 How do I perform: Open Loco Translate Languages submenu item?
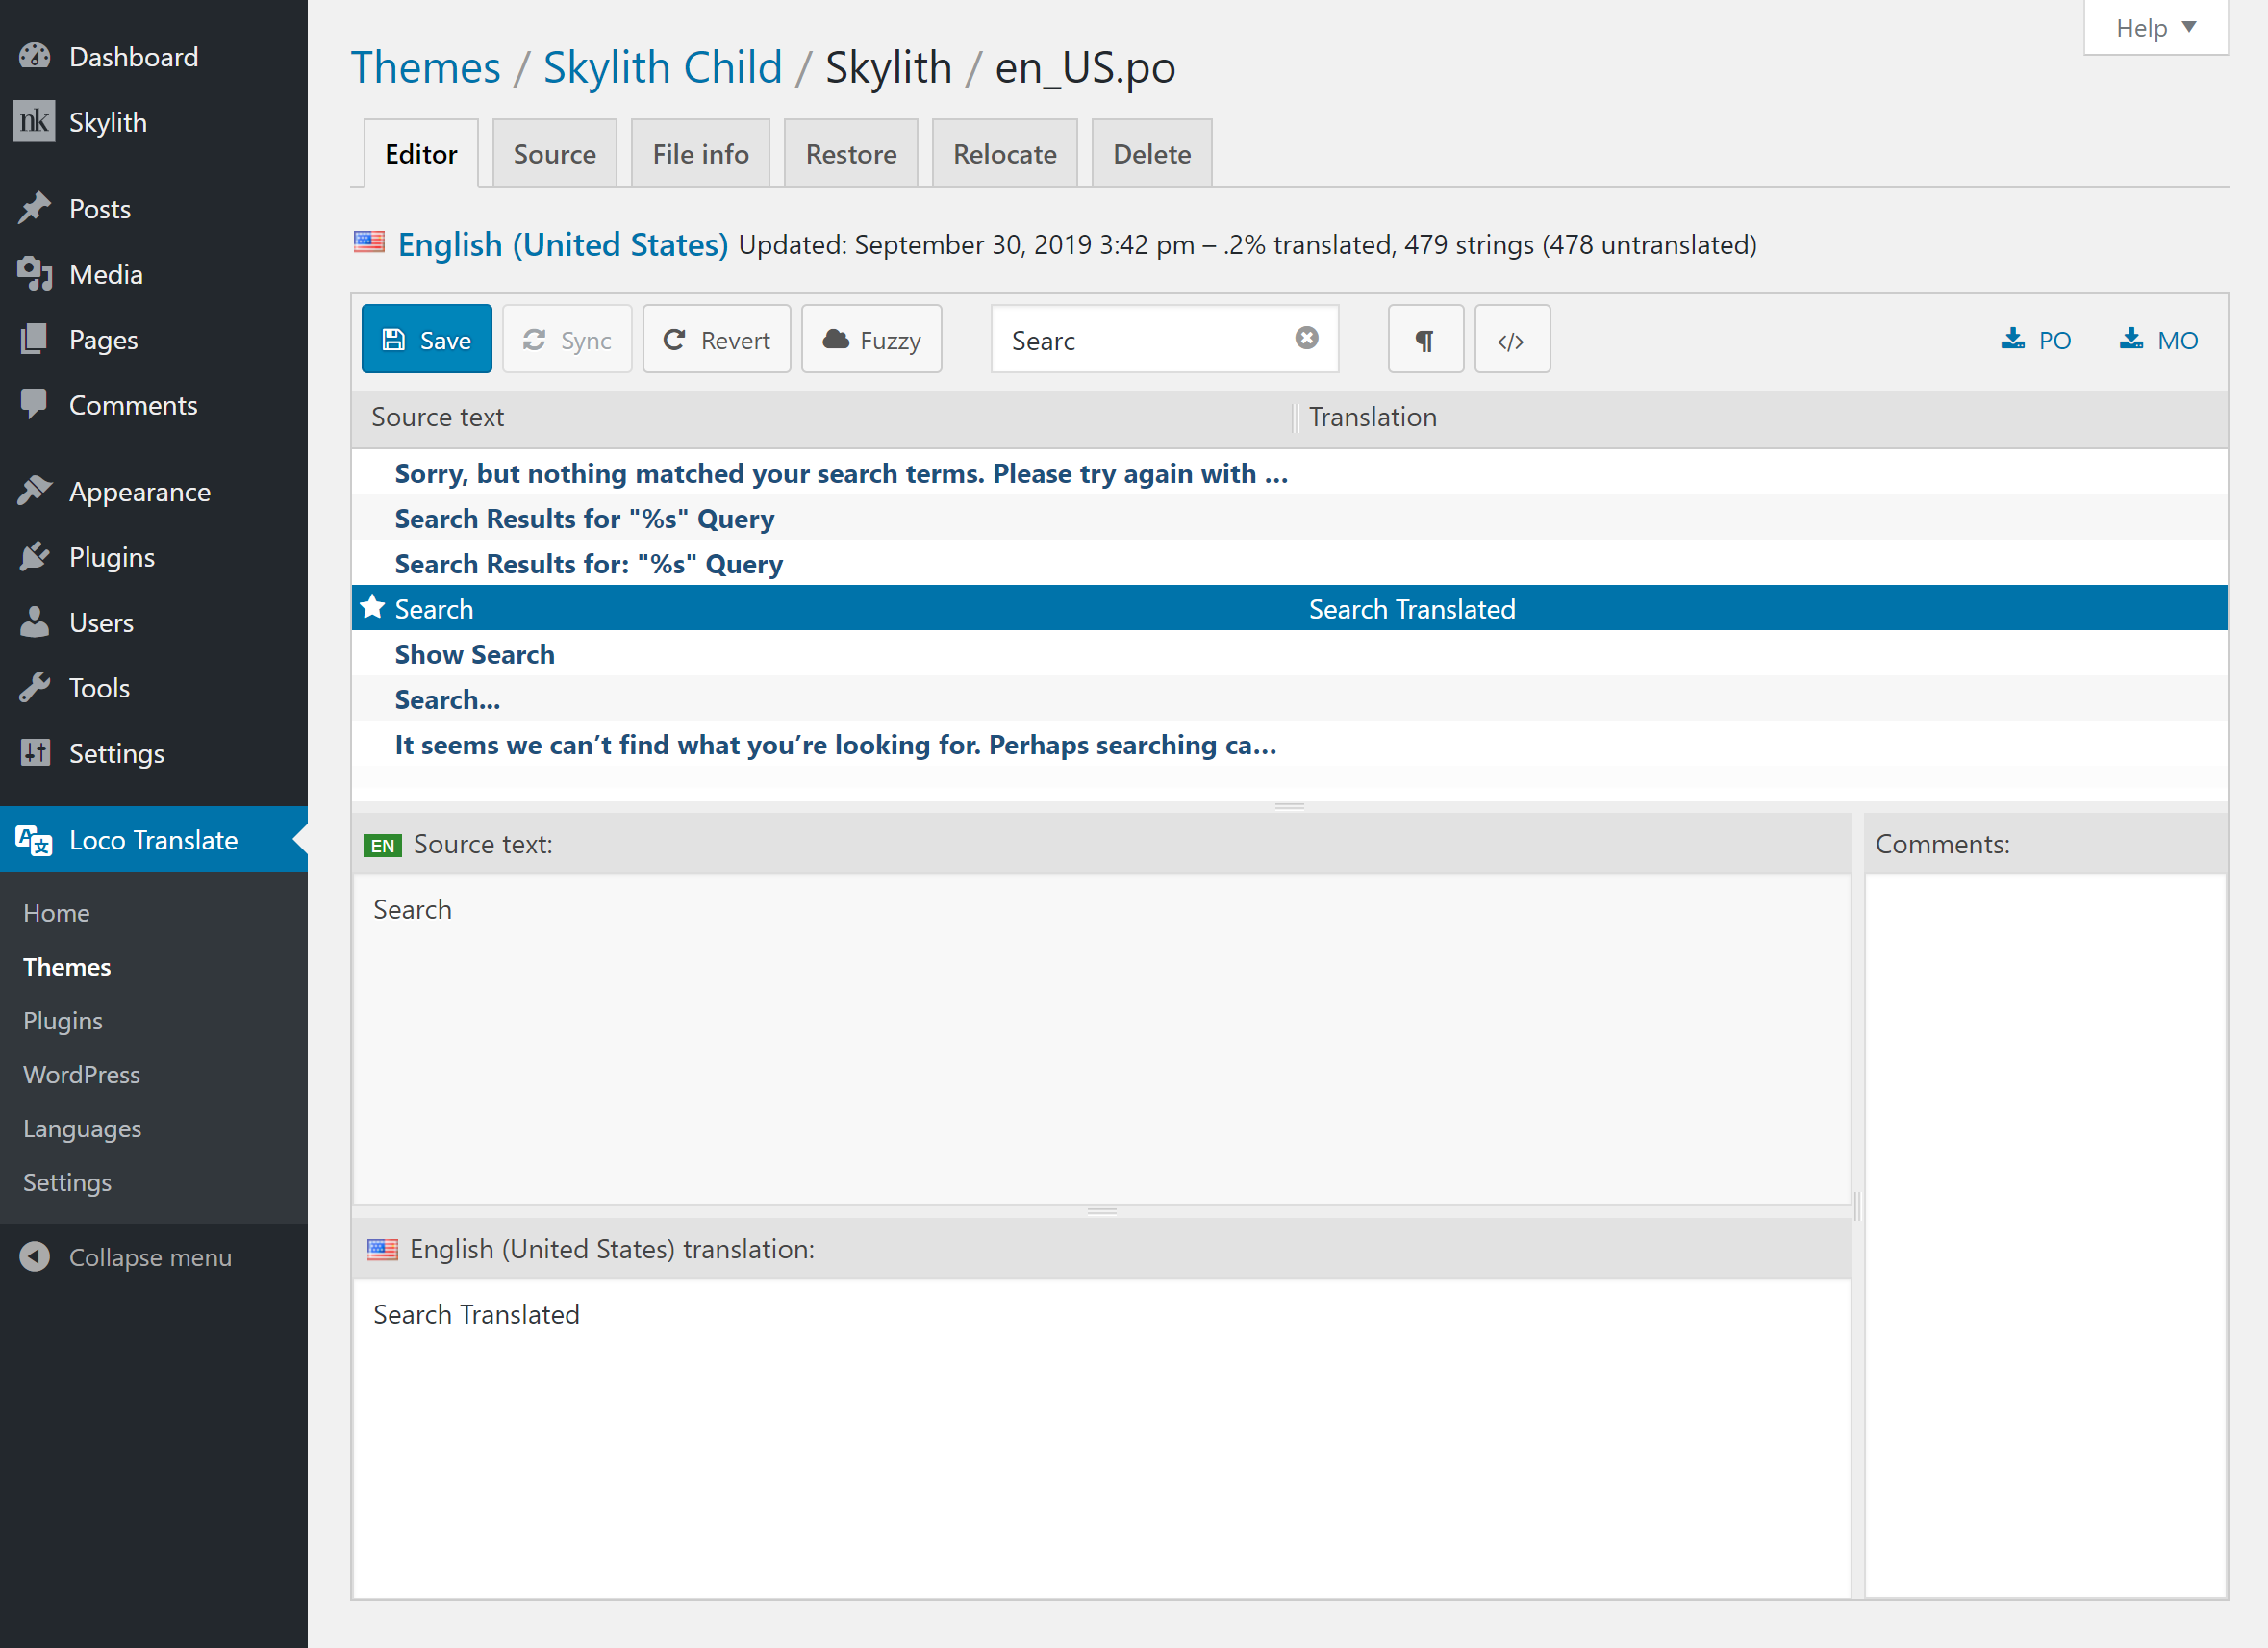(x=82, y=1129)
